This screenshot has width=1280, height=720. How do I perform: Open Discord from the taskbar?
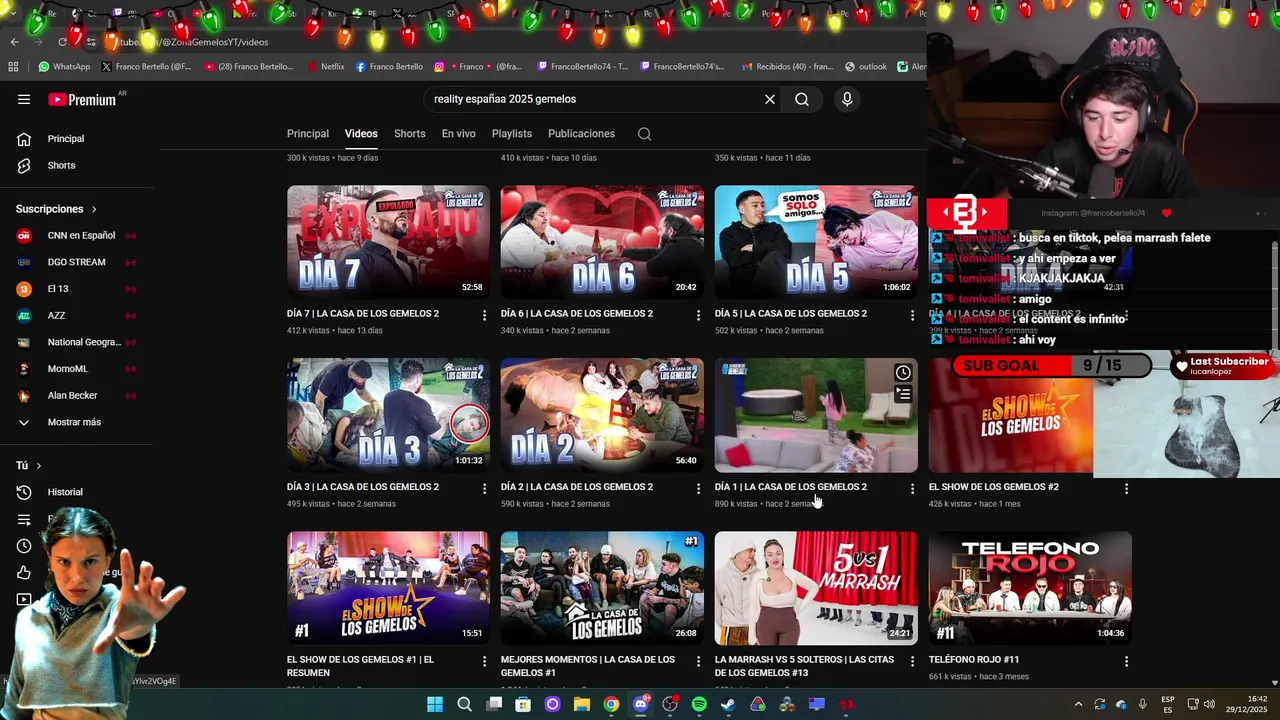(x=641, y=704)
